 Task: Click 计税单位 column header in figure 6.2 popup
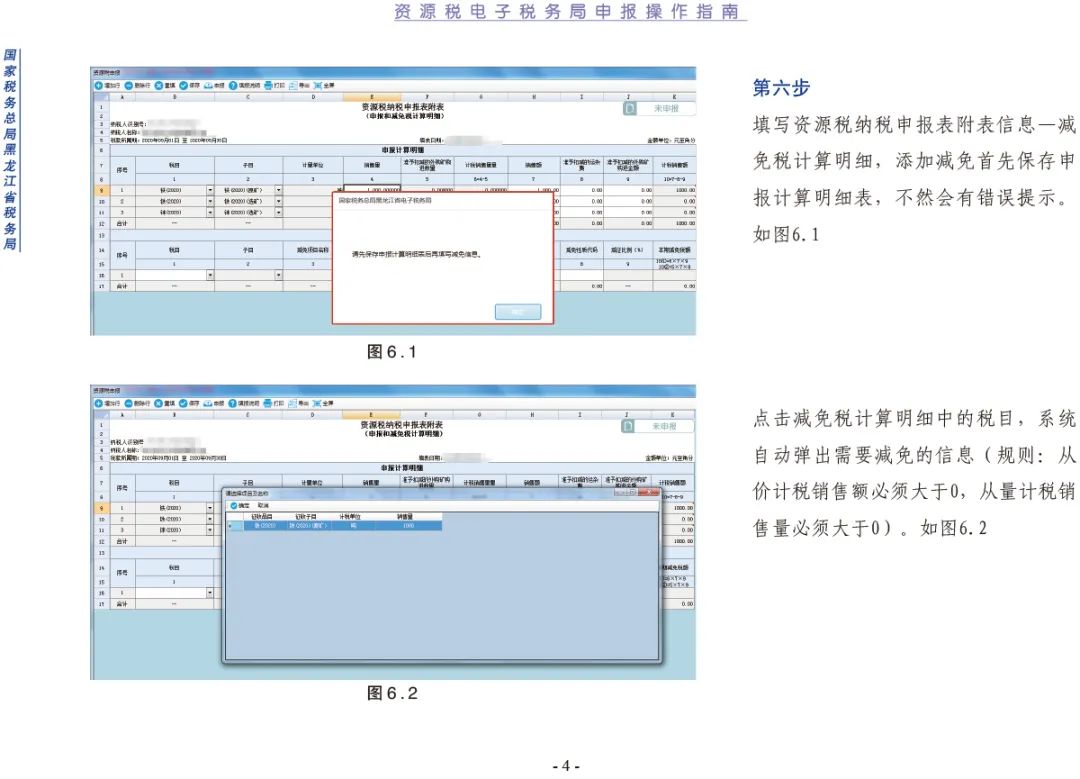coord(350,517)
